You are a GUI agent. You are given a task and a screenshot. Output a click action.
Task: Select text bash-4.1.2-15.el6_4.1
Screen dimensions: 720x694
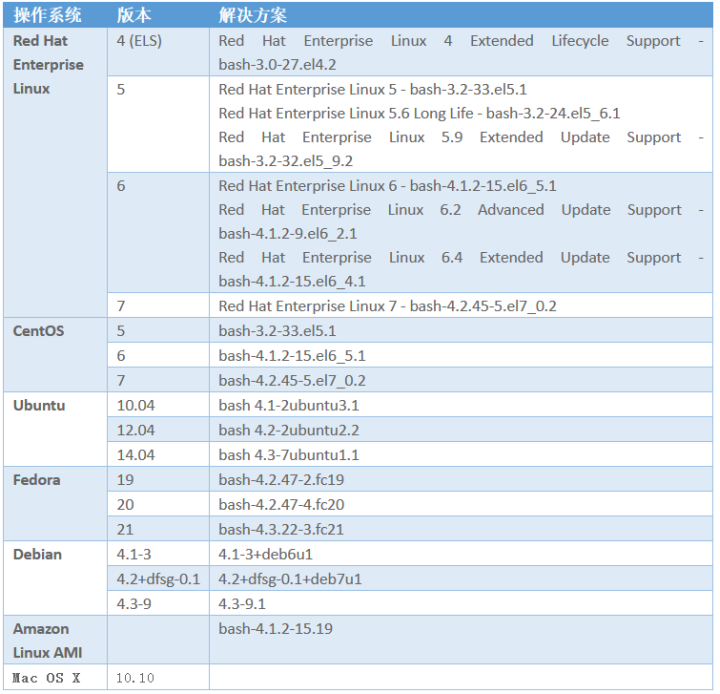coord(292,281)
